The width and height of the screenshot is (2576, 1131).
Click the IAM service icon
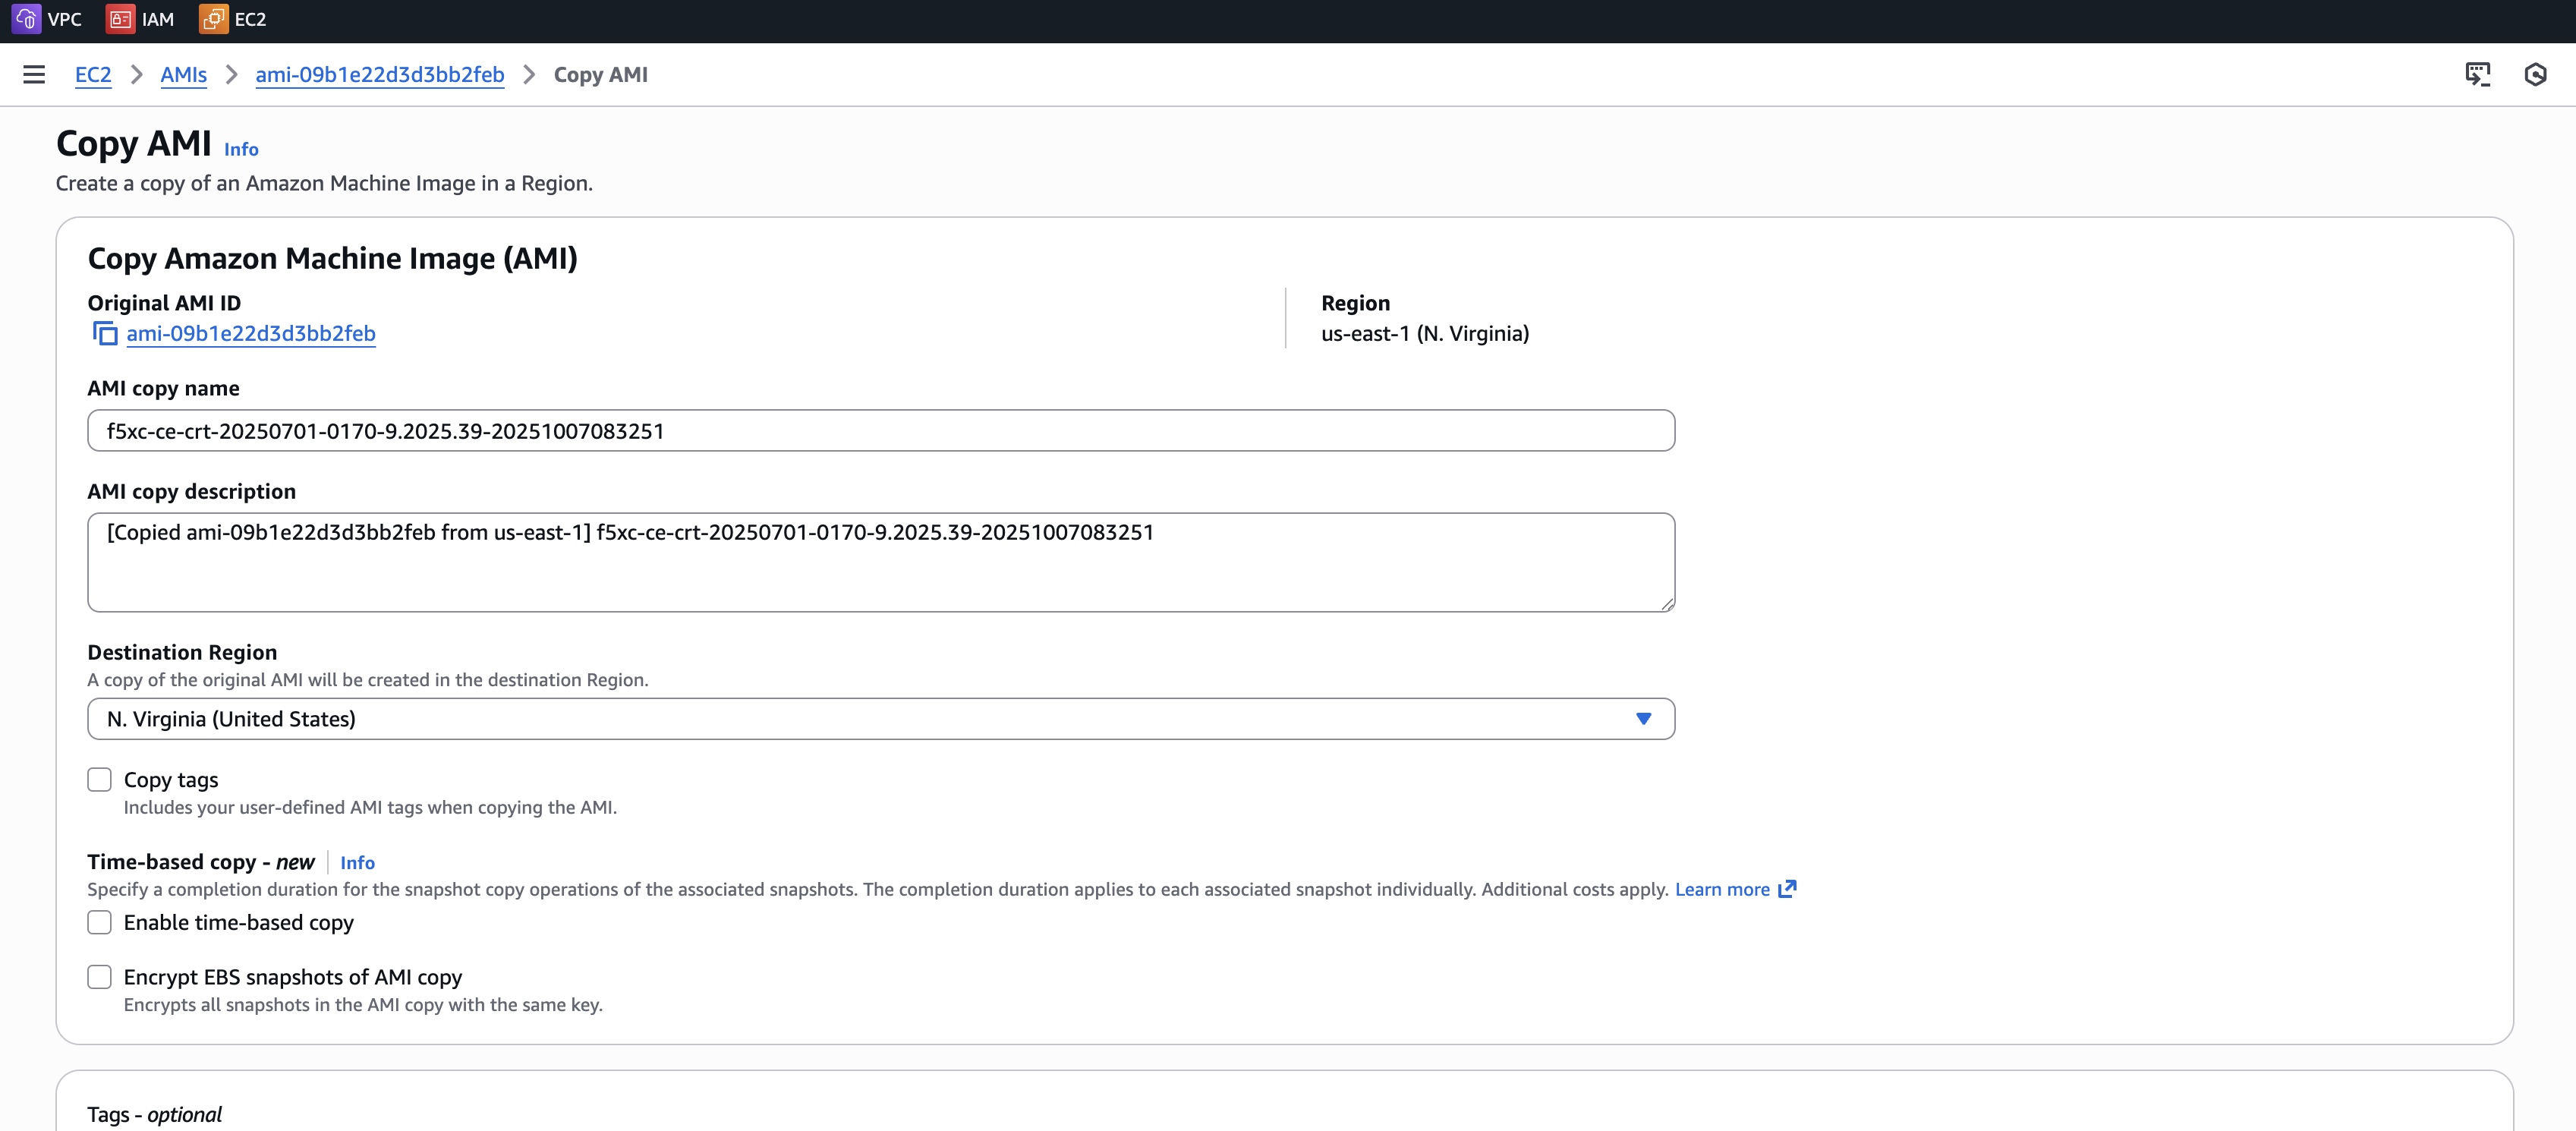[120, 19]
